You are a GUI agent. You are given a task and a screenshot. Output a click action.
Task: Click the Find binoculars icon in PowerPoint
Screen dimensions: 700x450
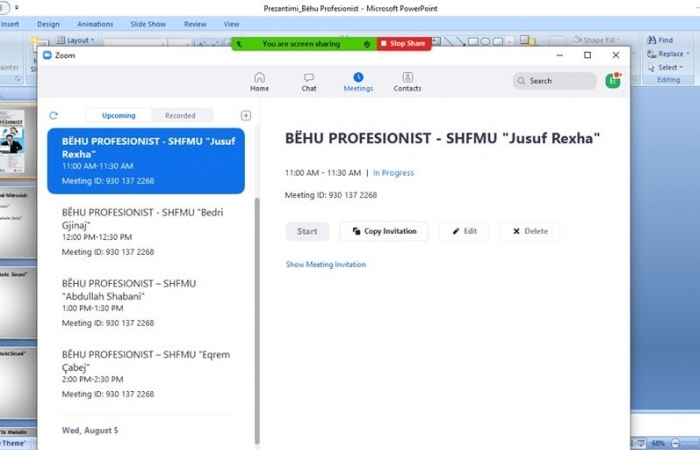click(651, 40)
